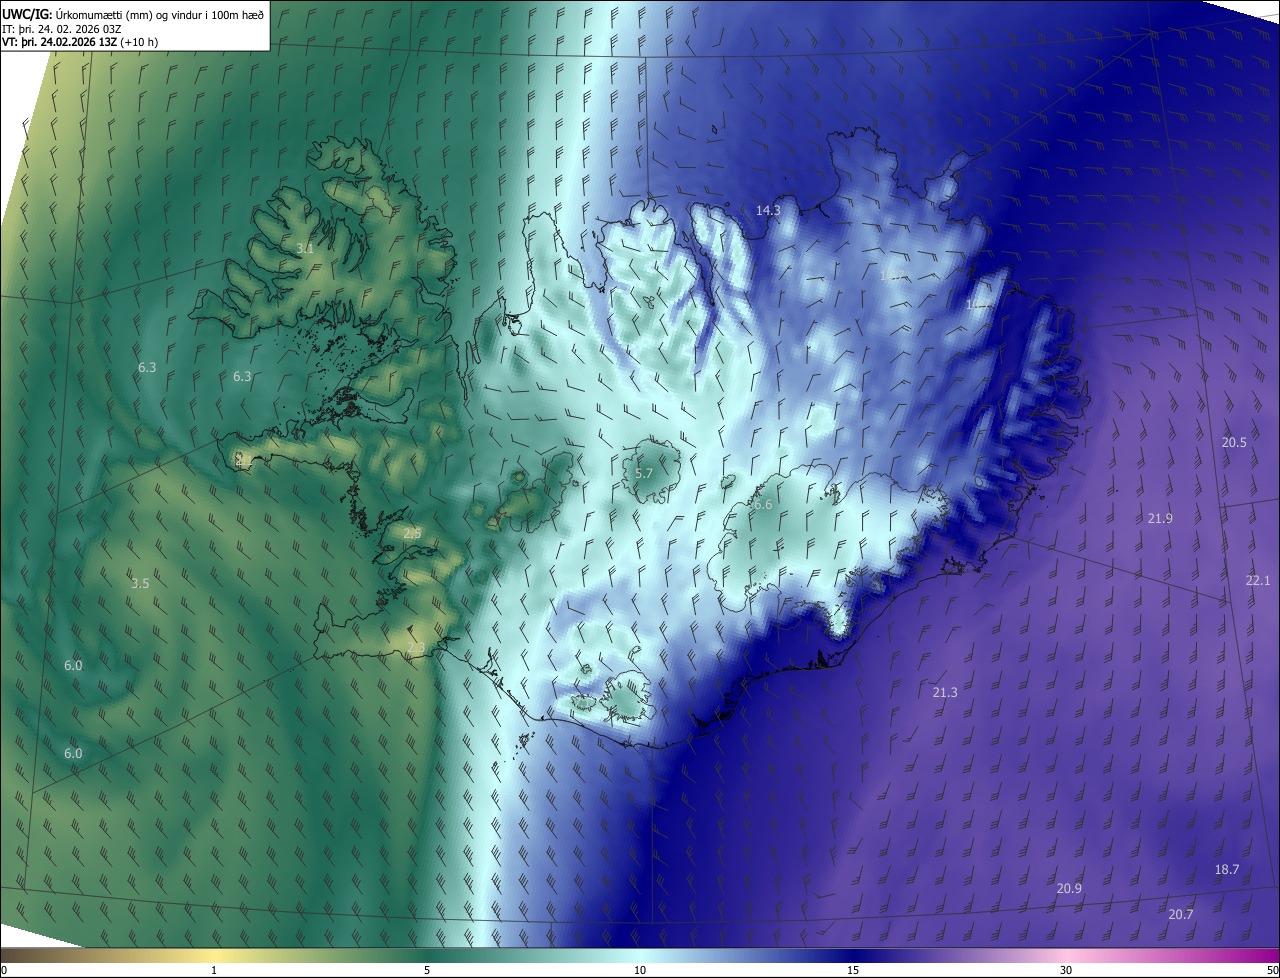Image resolution: width=1280 pixels, height=978 pixels.
Task: Click the 21.9 value southeast of Iceland
Action: (1160, 518)
